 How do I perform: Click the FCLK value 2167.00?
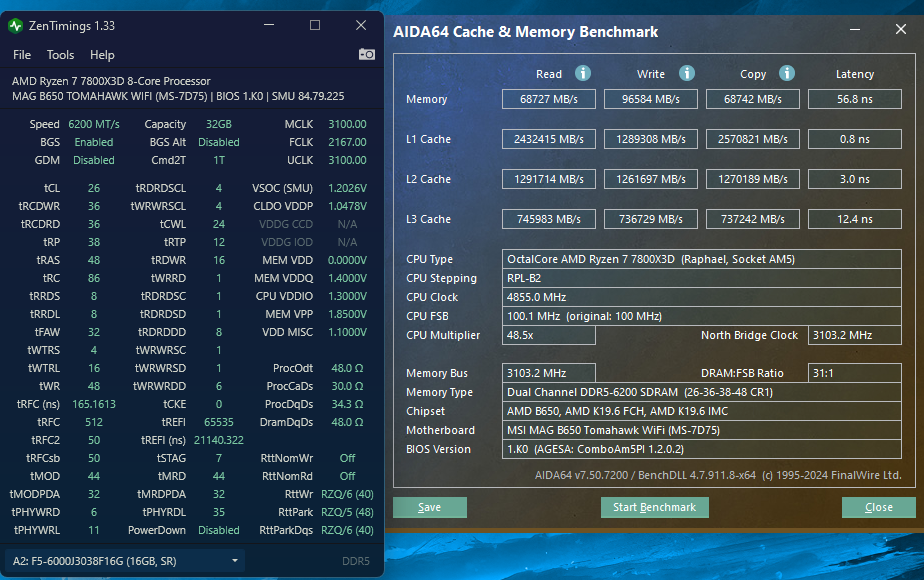[x=347, y=142]
